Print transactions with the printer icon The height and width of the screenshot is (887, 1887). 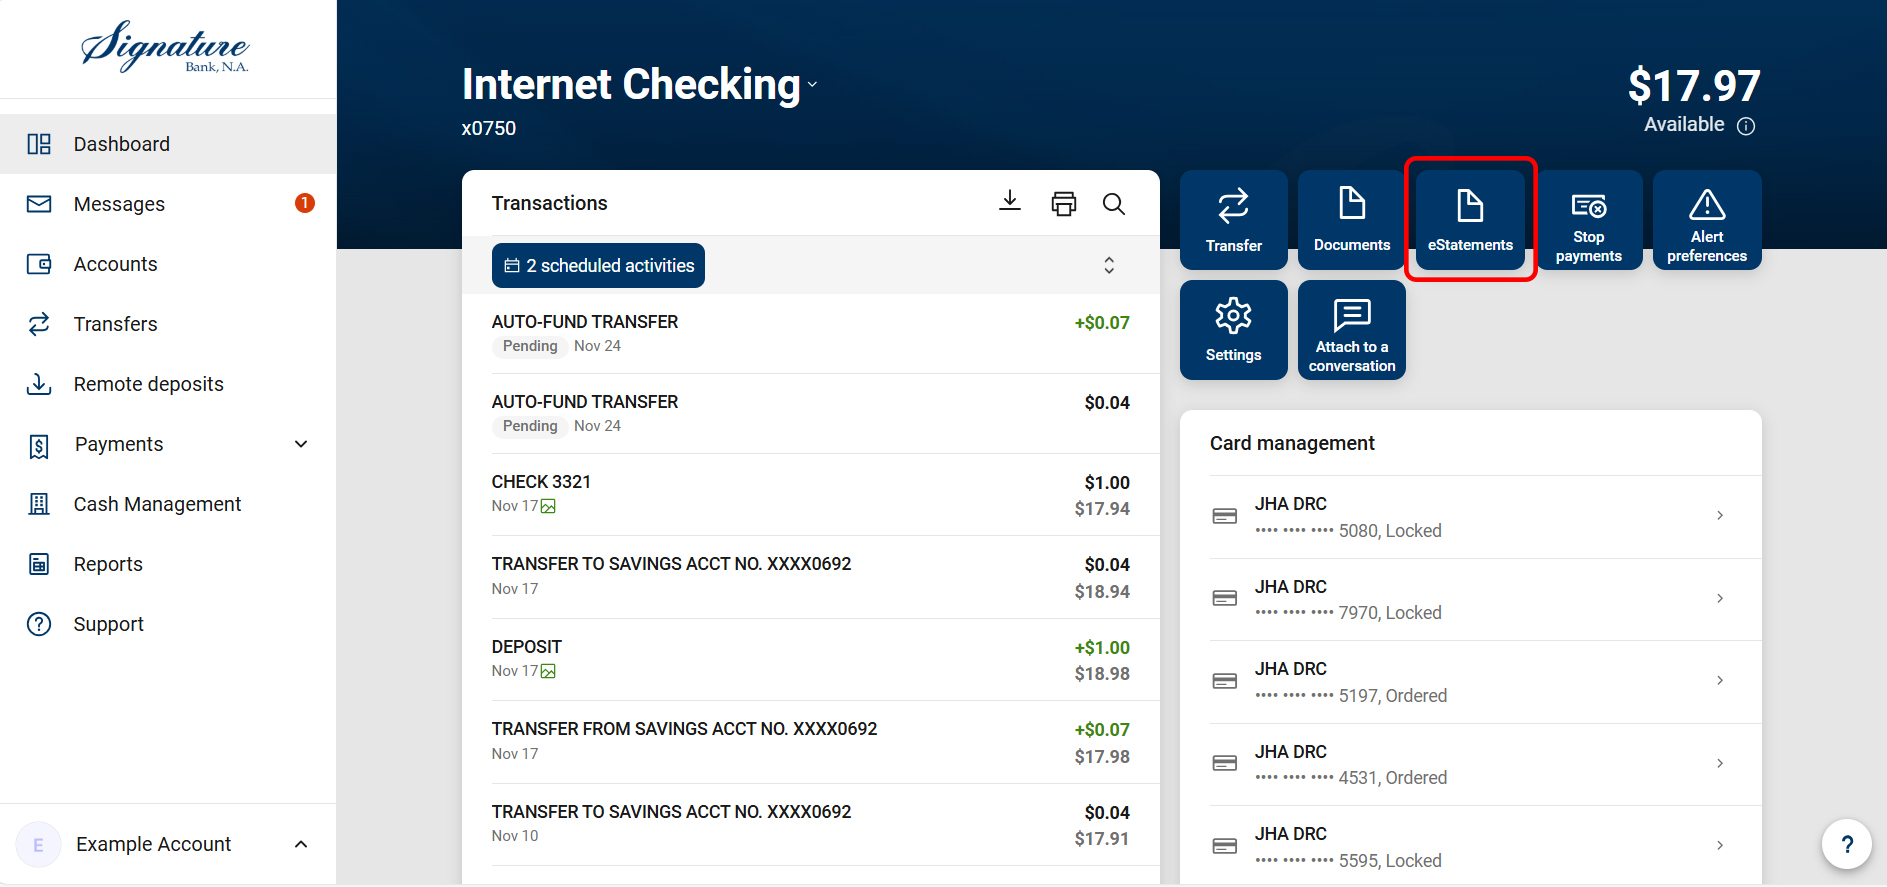(x=1064, y=203)
